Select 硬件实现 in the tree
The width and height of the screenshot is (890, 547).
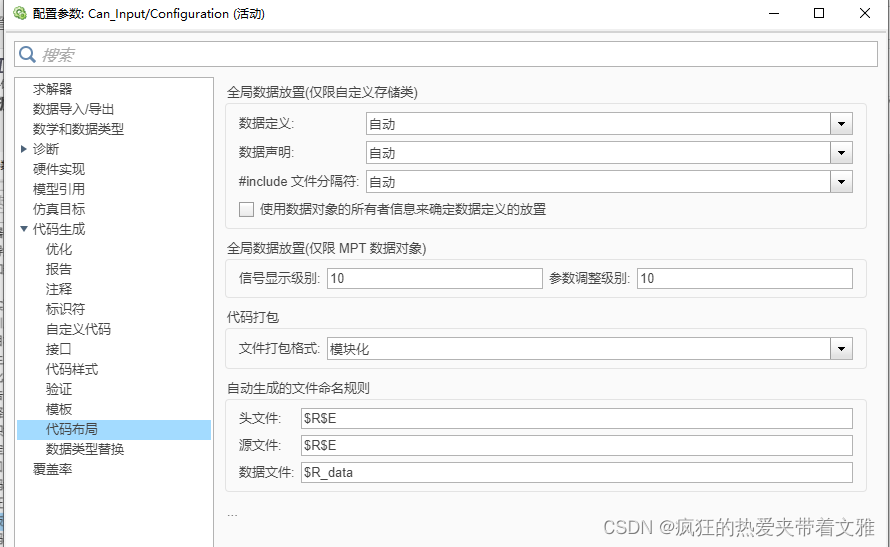click(x=58, y=169)
